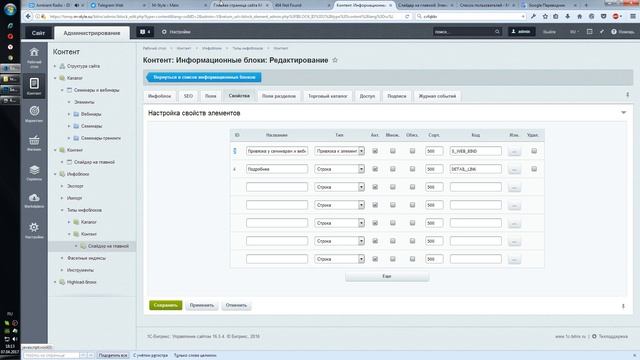Click the browser bookmark star icon
The image size is (640, 360).
click(545, 16)
